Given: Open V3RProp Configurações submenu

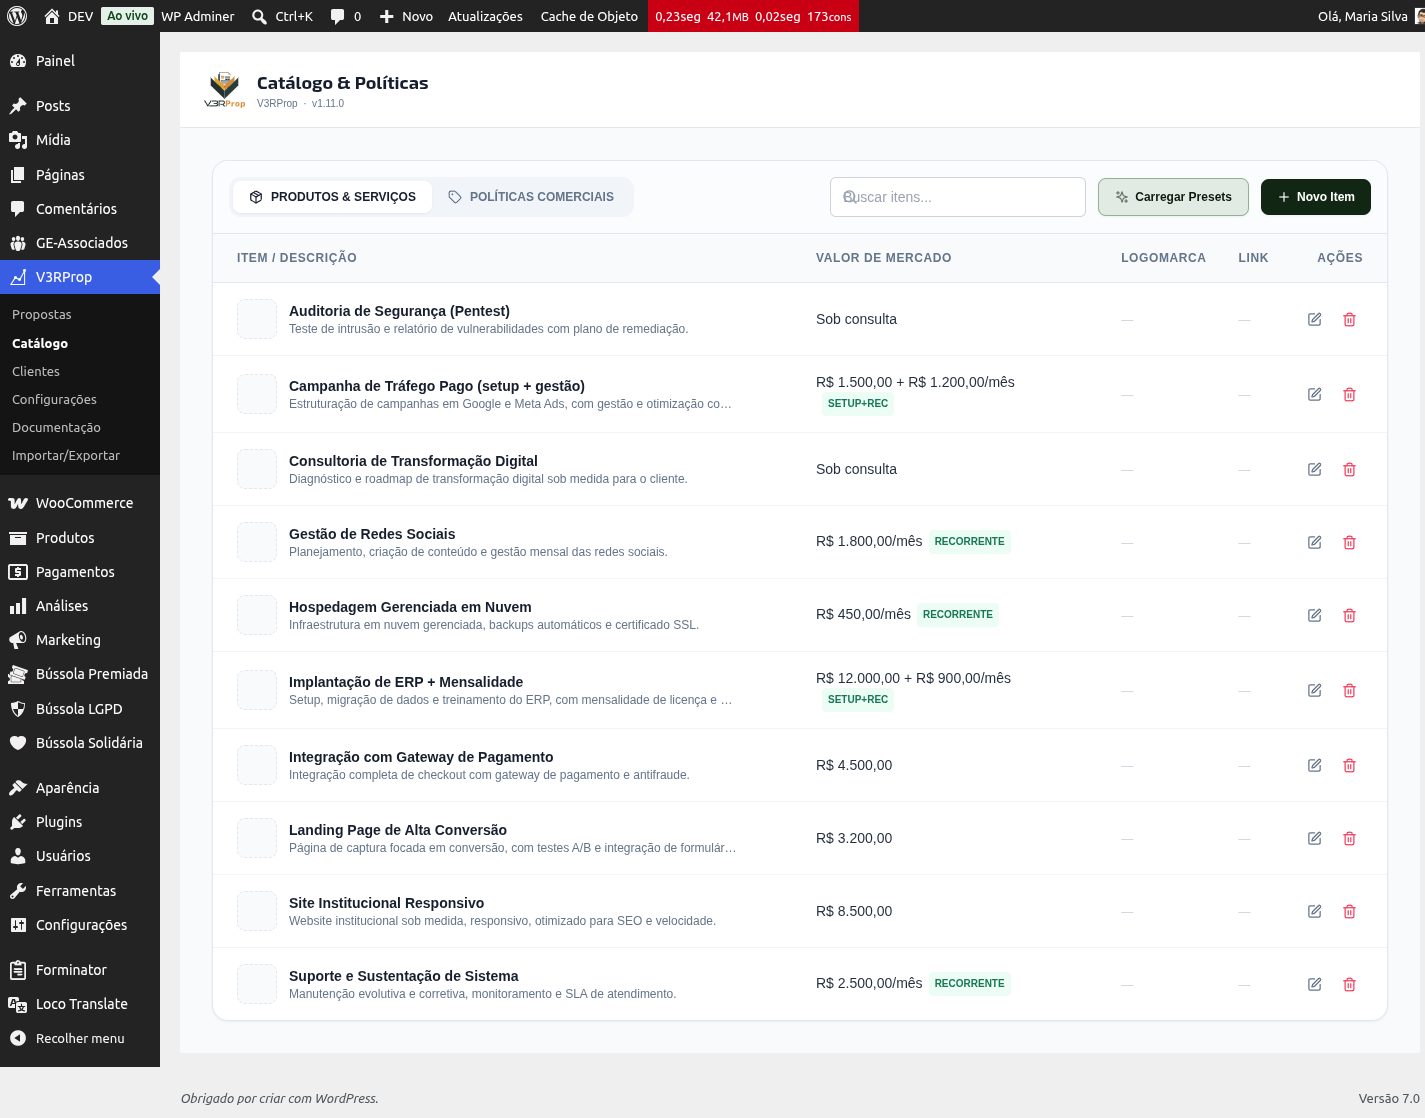Looking at the screenshot, I should click(x=54, y=399).
